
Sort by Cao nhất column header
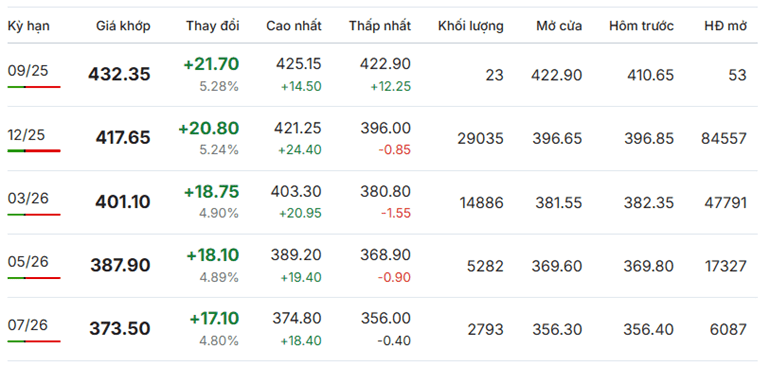click(x=294, y=26)
